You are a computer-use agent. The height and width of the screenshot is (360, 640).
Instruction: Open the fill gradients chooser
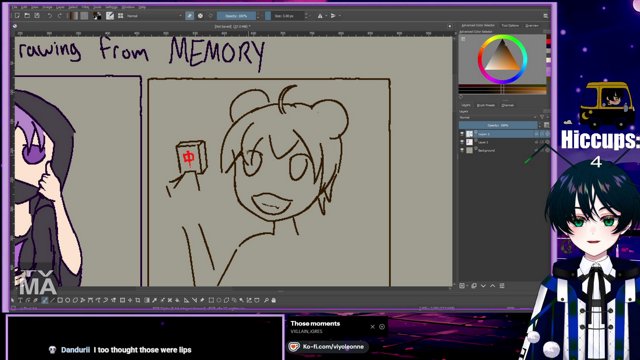pos(74,16)
